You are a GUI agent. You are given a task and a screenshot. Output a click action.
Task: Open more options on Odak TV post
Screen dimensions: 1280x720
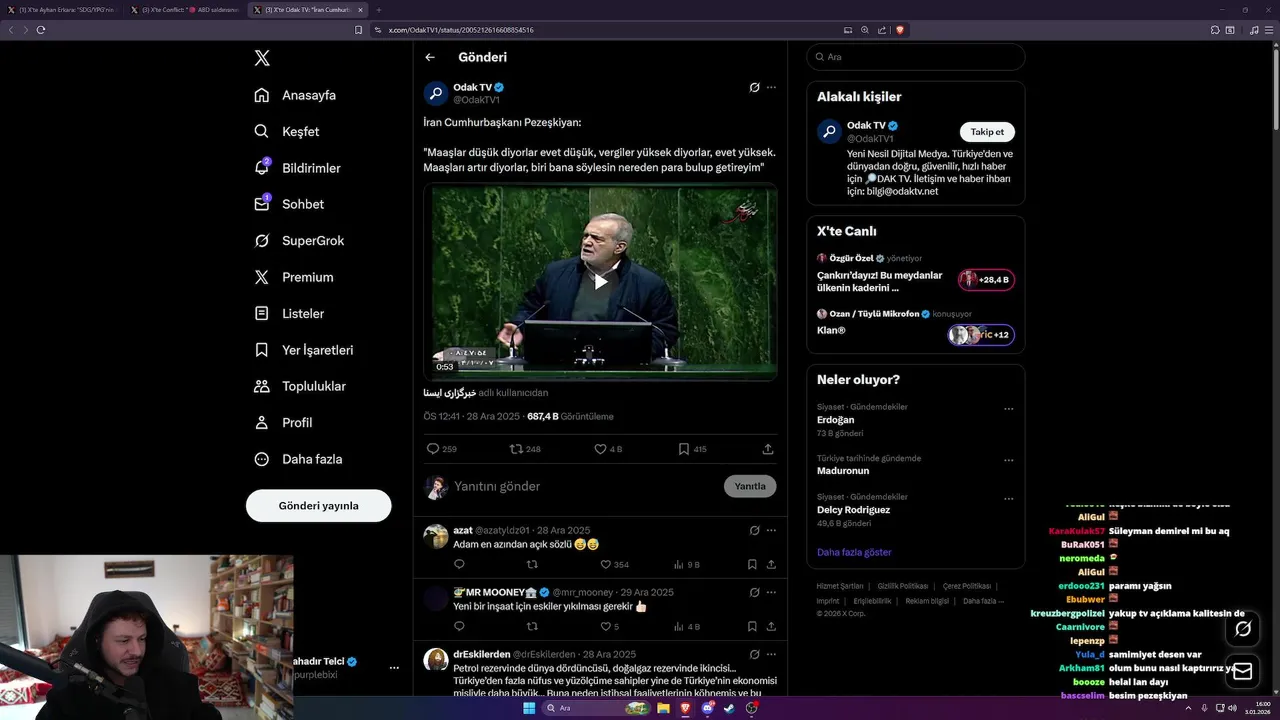pyautogui.click(x=771, y=87)
